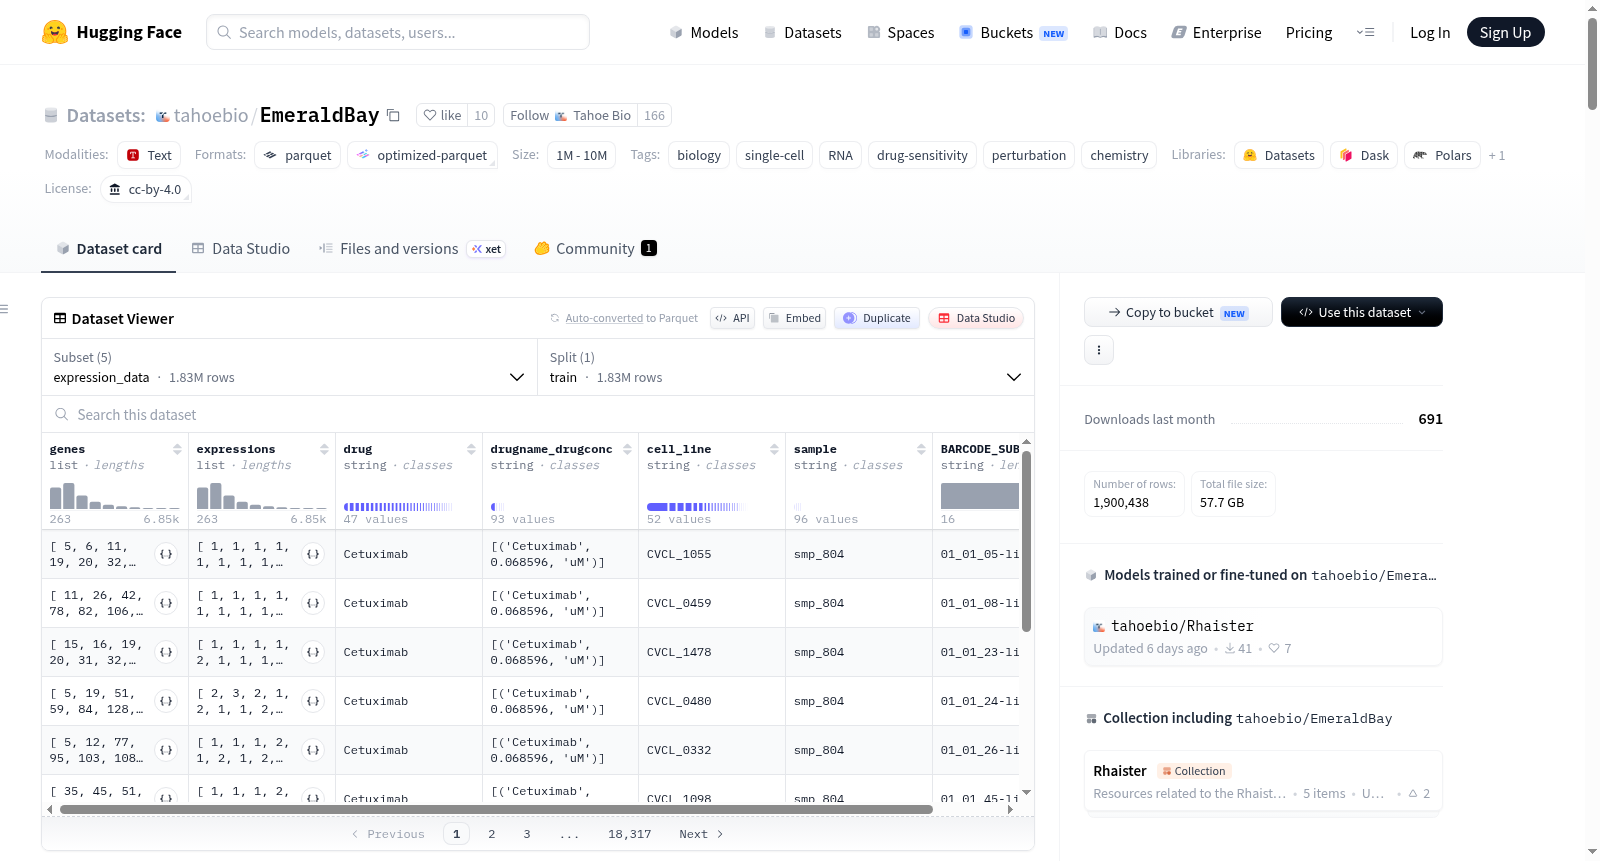Screen dimensions: 1600x861
Task: Go to Next page of results
Action: click(700, 834)
